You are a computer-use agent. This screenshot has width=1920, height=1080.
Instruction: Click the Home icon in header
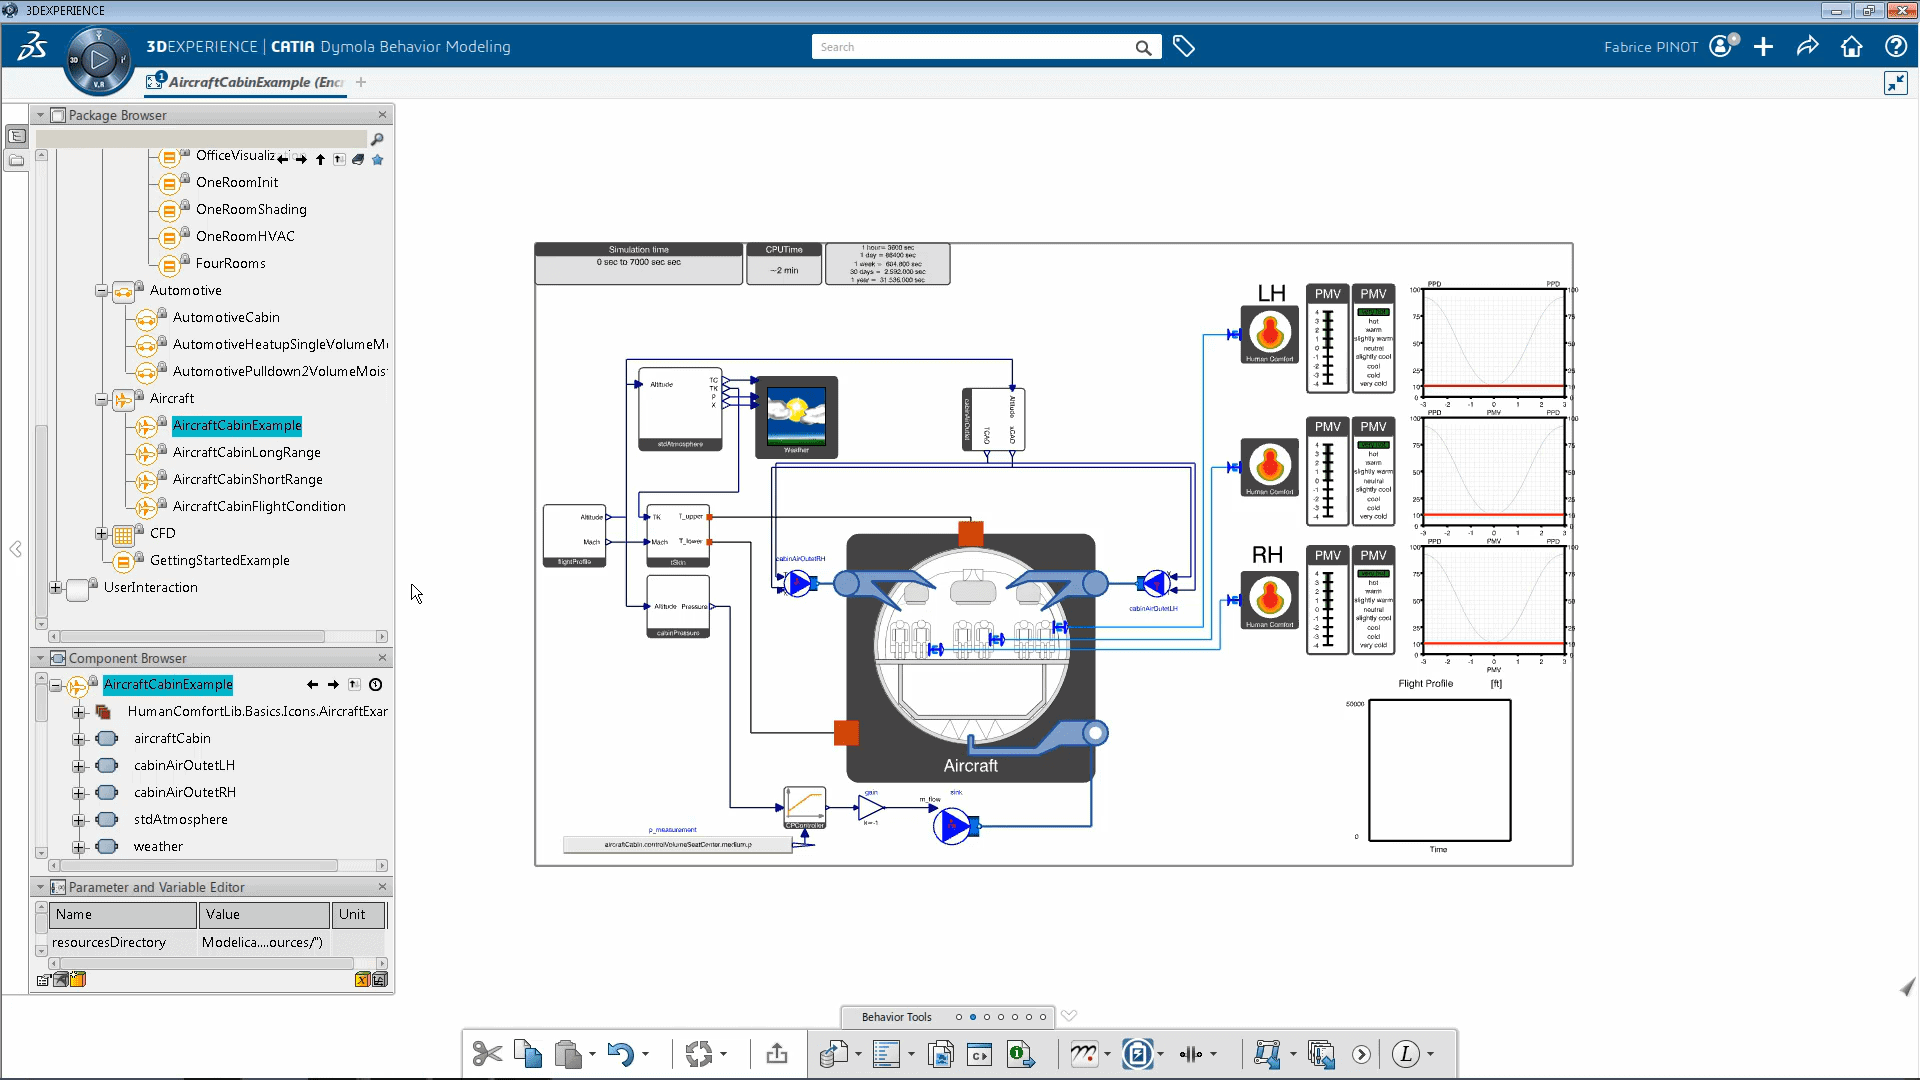1851,47
